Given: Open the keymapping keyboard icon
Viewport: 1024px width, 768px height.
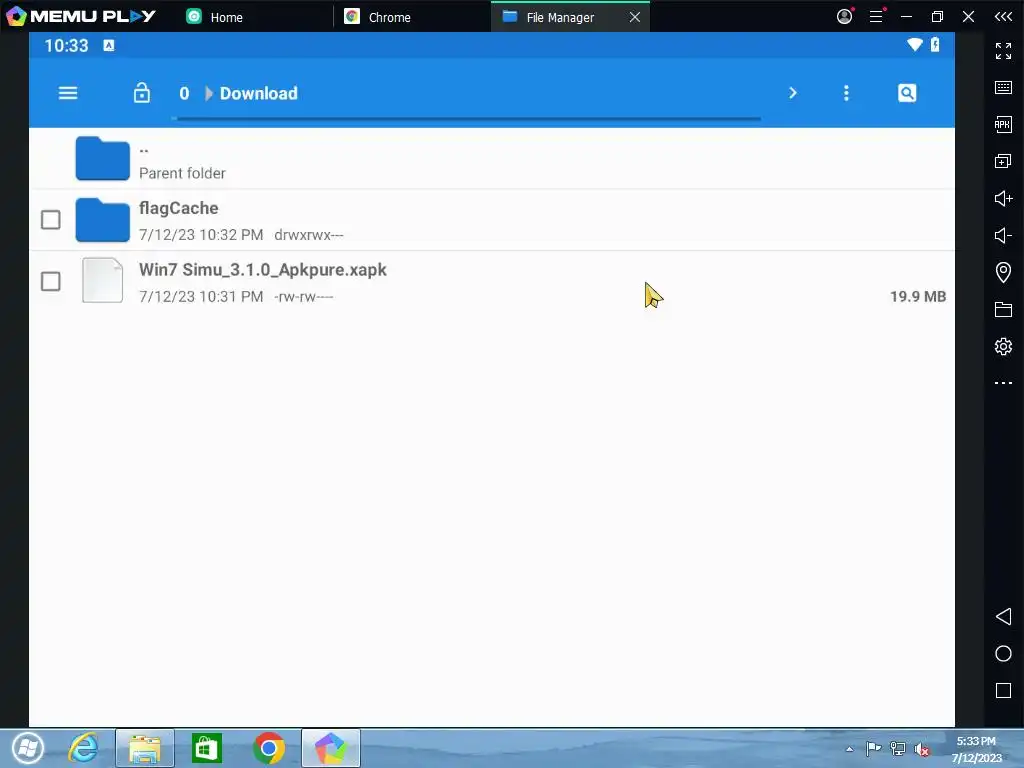Looking at the screenshot, I should coord(1003,88).
